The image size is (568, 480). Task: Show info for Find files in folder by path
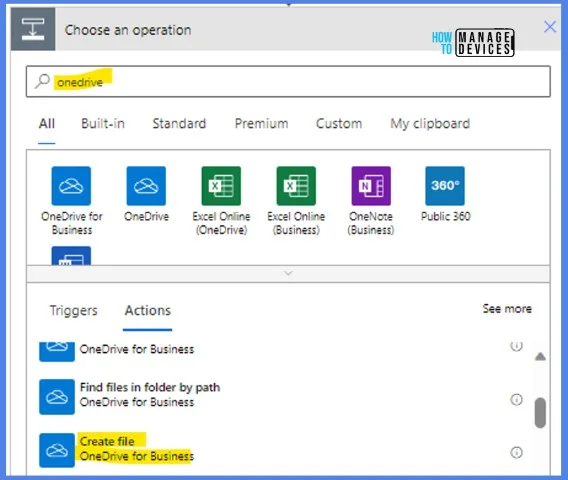[x=516, y=400]
